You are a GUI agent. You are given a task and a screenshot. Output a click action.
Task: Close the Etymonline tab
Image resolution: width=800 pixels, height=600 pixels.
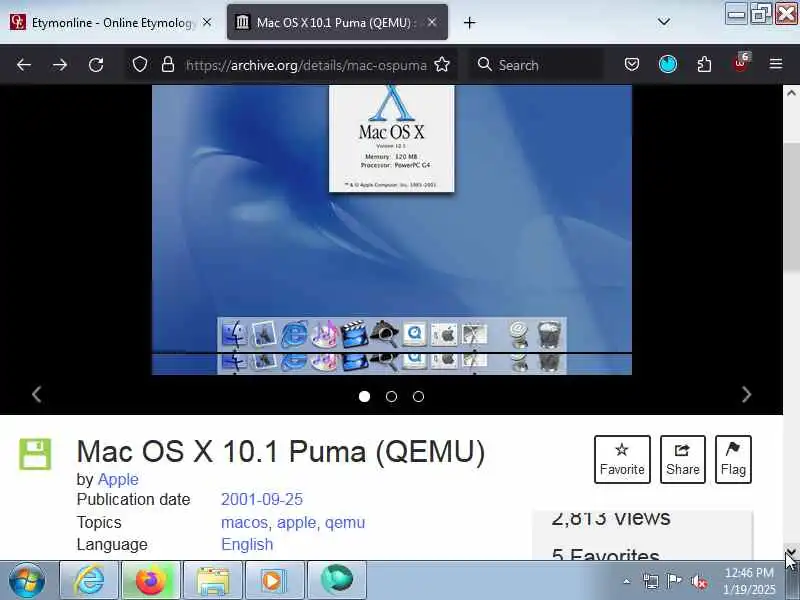pyautogui.click(x=207, y=22)
